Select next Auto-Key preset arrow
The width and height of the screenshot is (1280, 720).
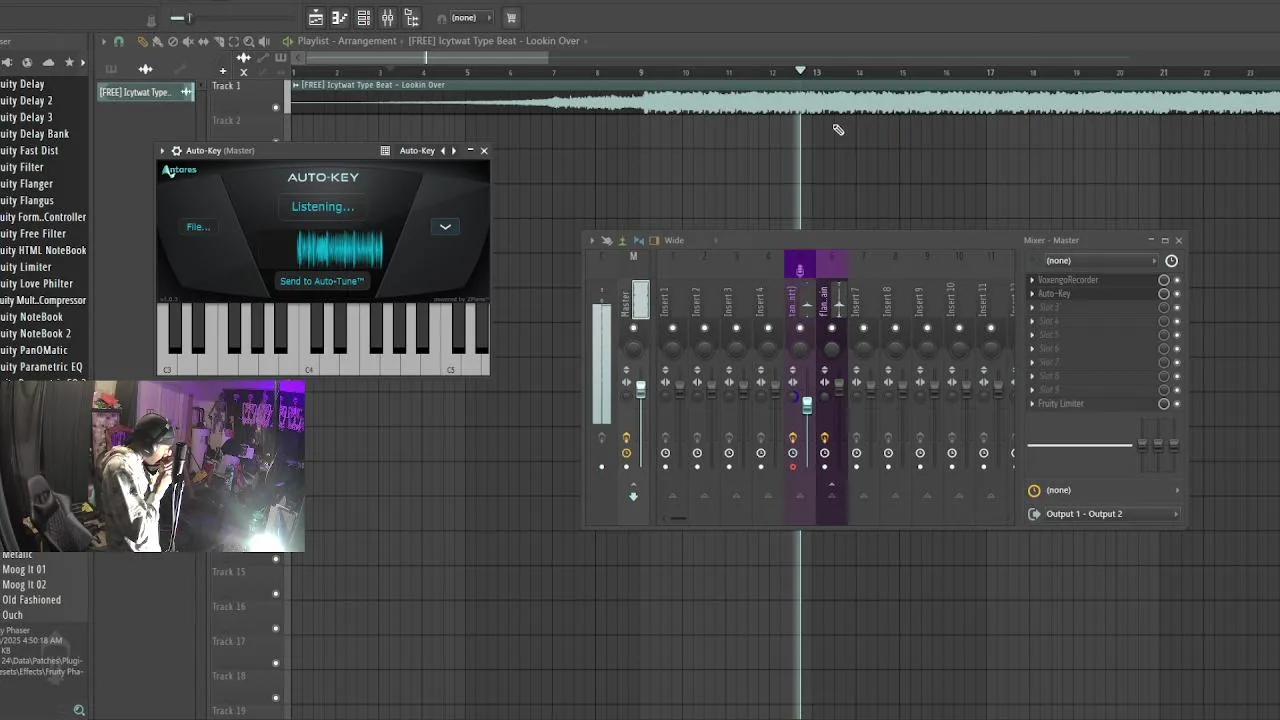[454, 151]
